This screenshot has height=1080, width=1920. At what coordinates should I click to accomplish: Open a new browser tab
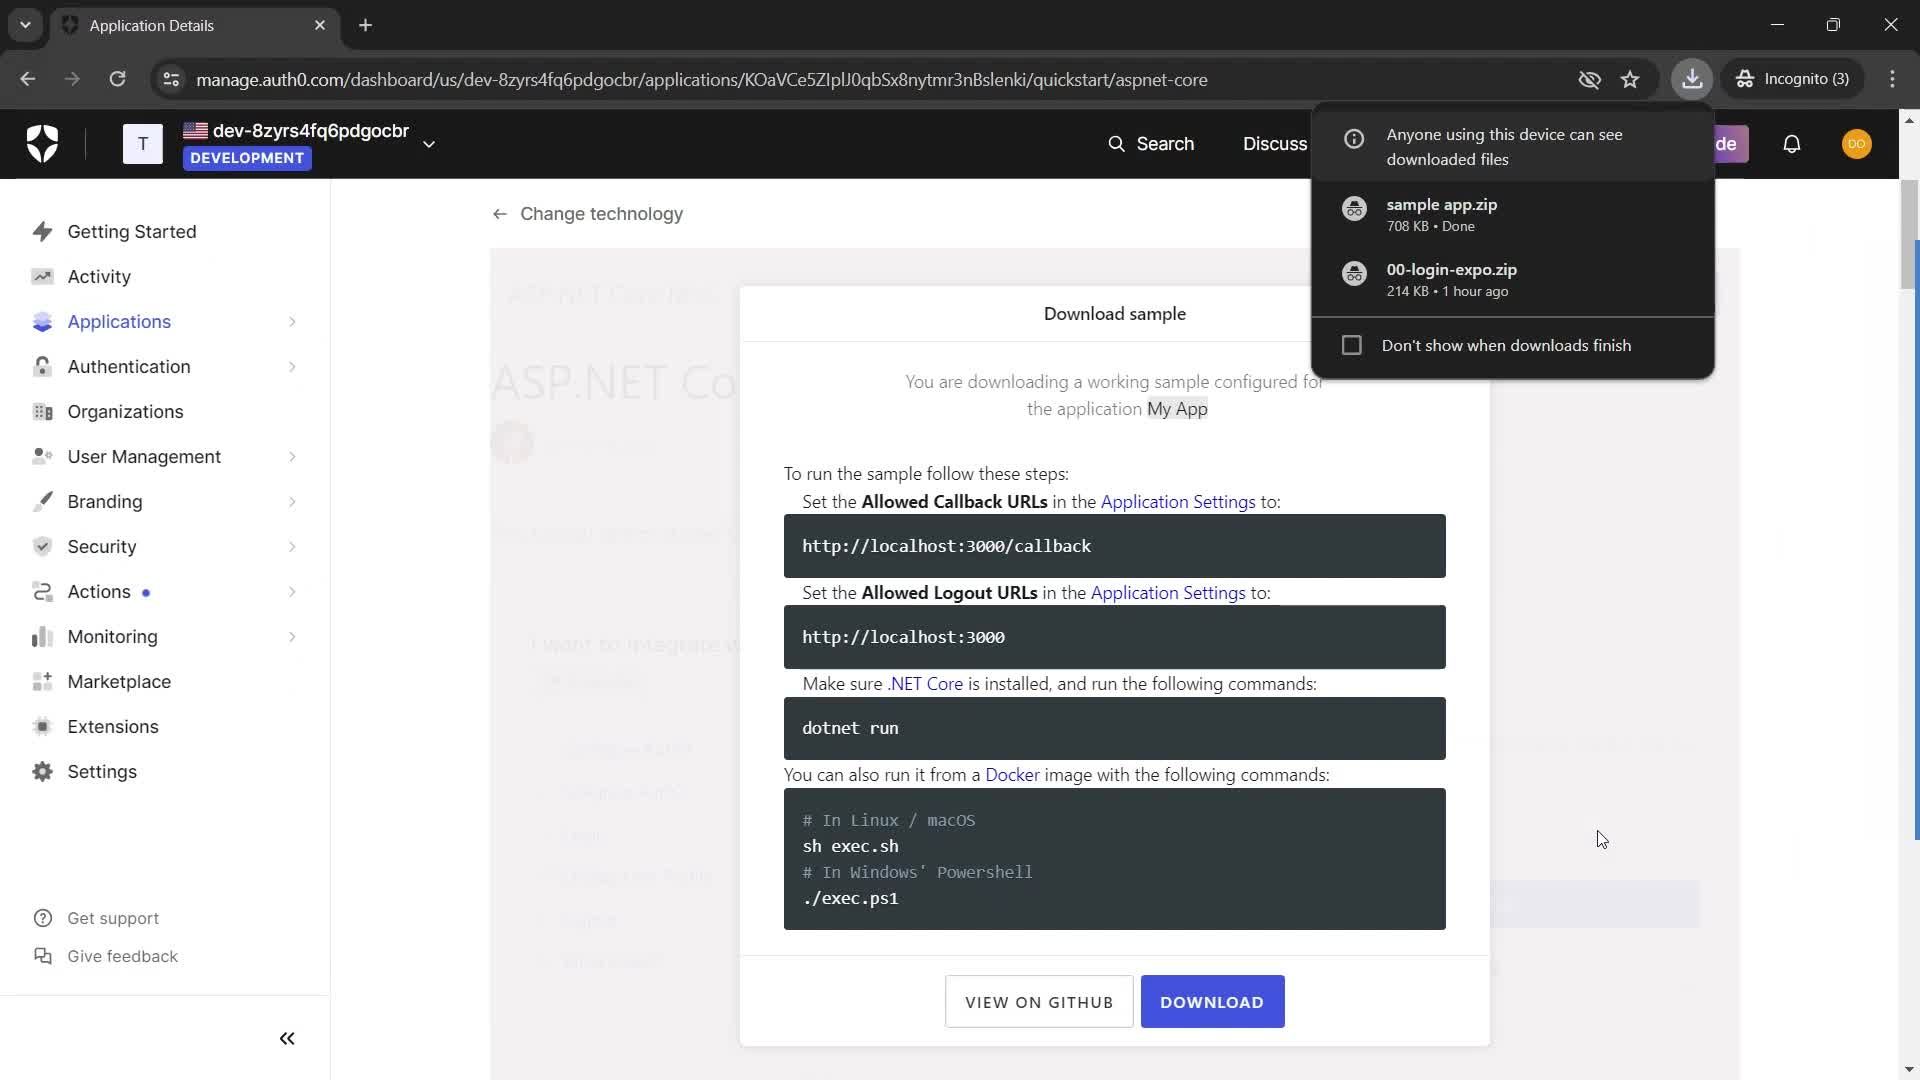pyautogui.click(x=366, y=25)
